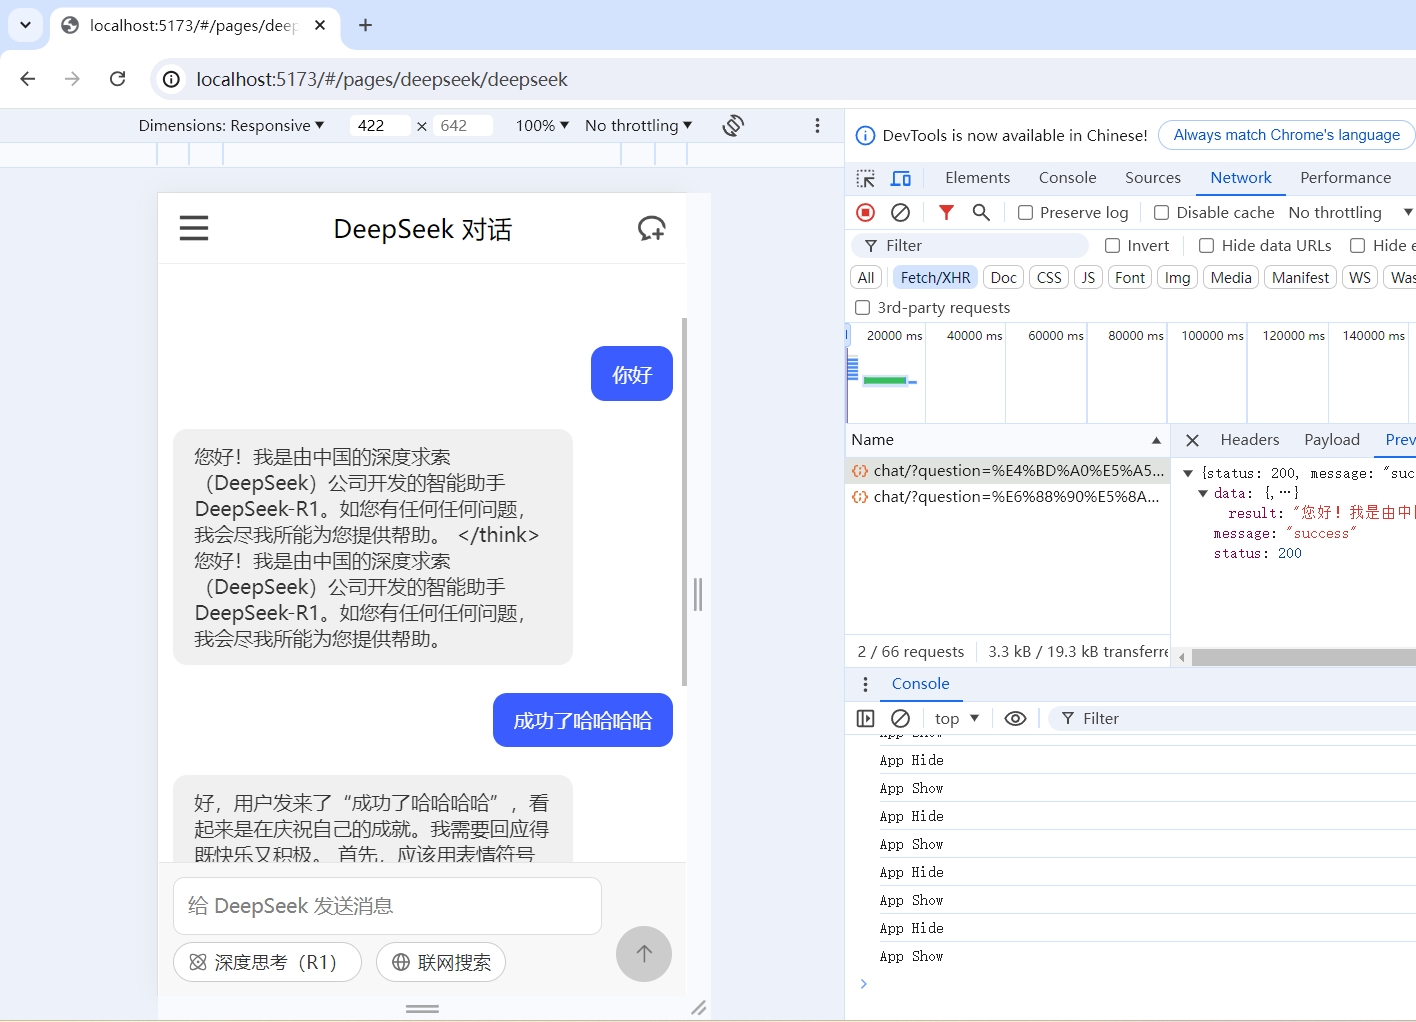Select the inspect element tool
Screen dimensions: 1416x1022
[x=866, y=178]
